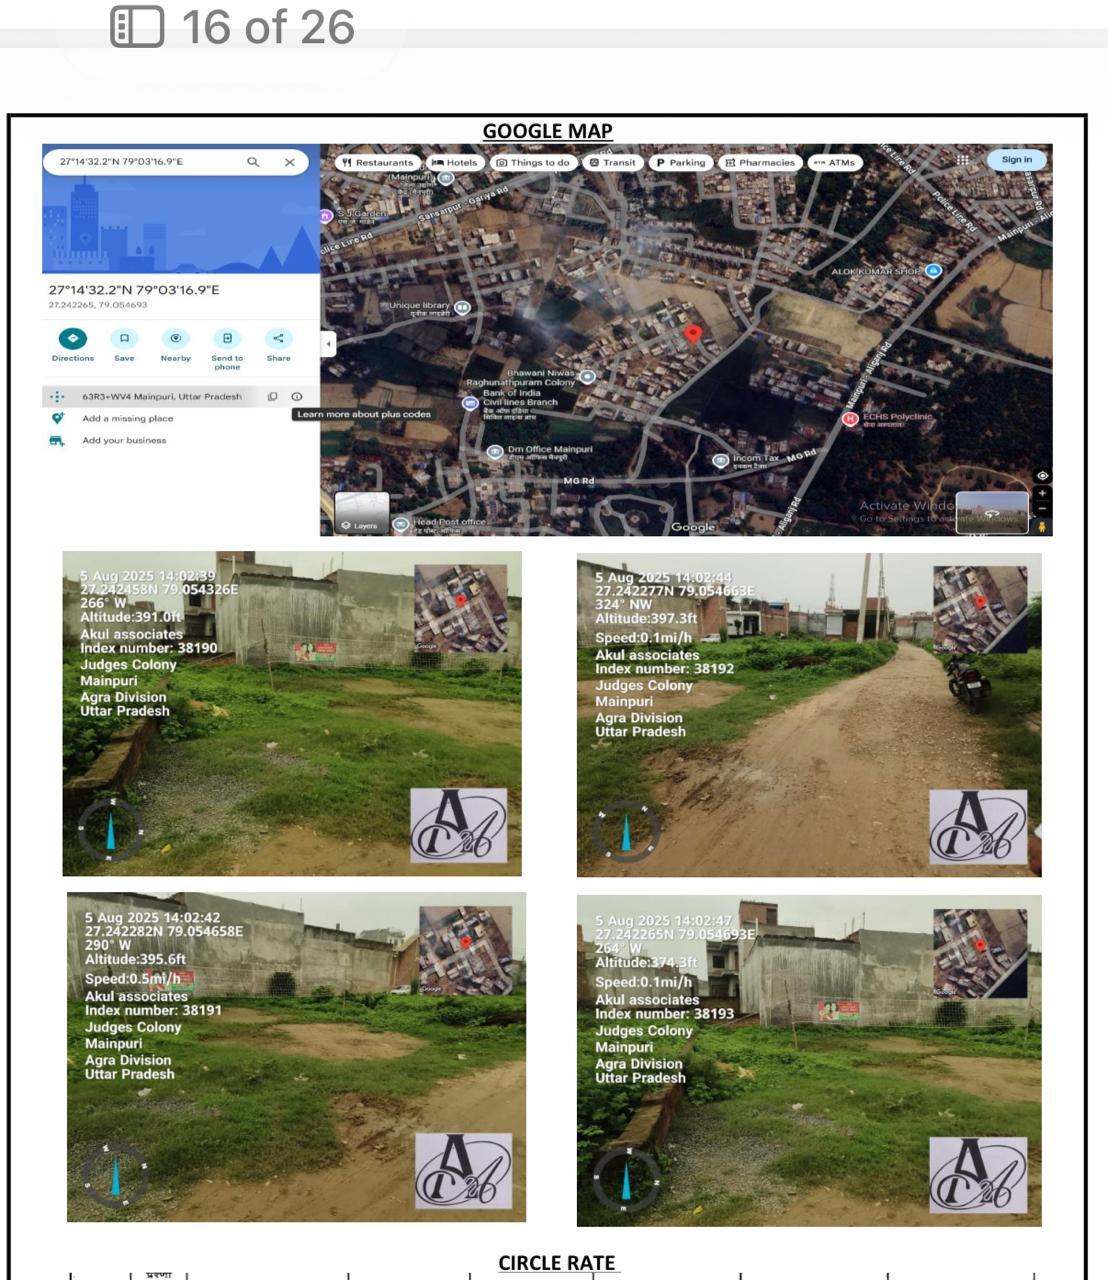This screenshot has height=1280, width=1108.
Task: Open the Layers map view switcher
Action: tap(361, 513)
